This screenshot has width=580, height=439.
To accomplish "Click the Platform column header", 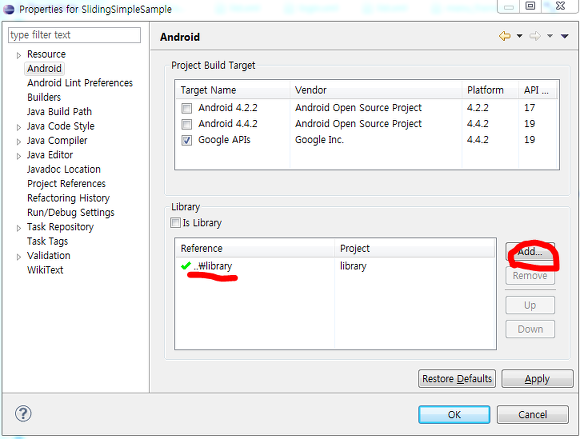I will tap(490, 90).
